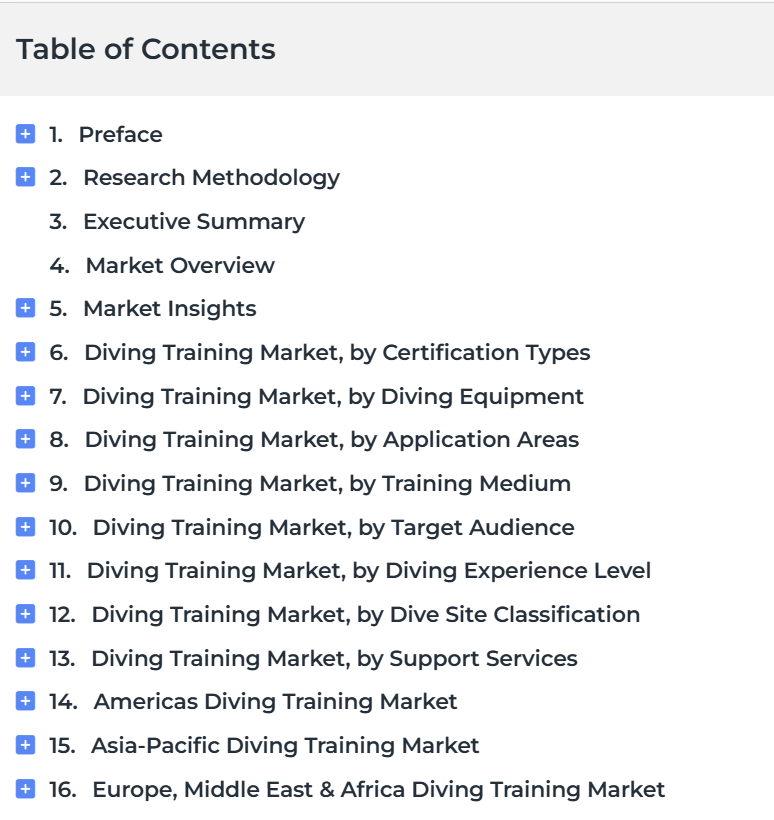774x820 pixels.
Task: Expand the Preface section plus icon
Action: 26,134
